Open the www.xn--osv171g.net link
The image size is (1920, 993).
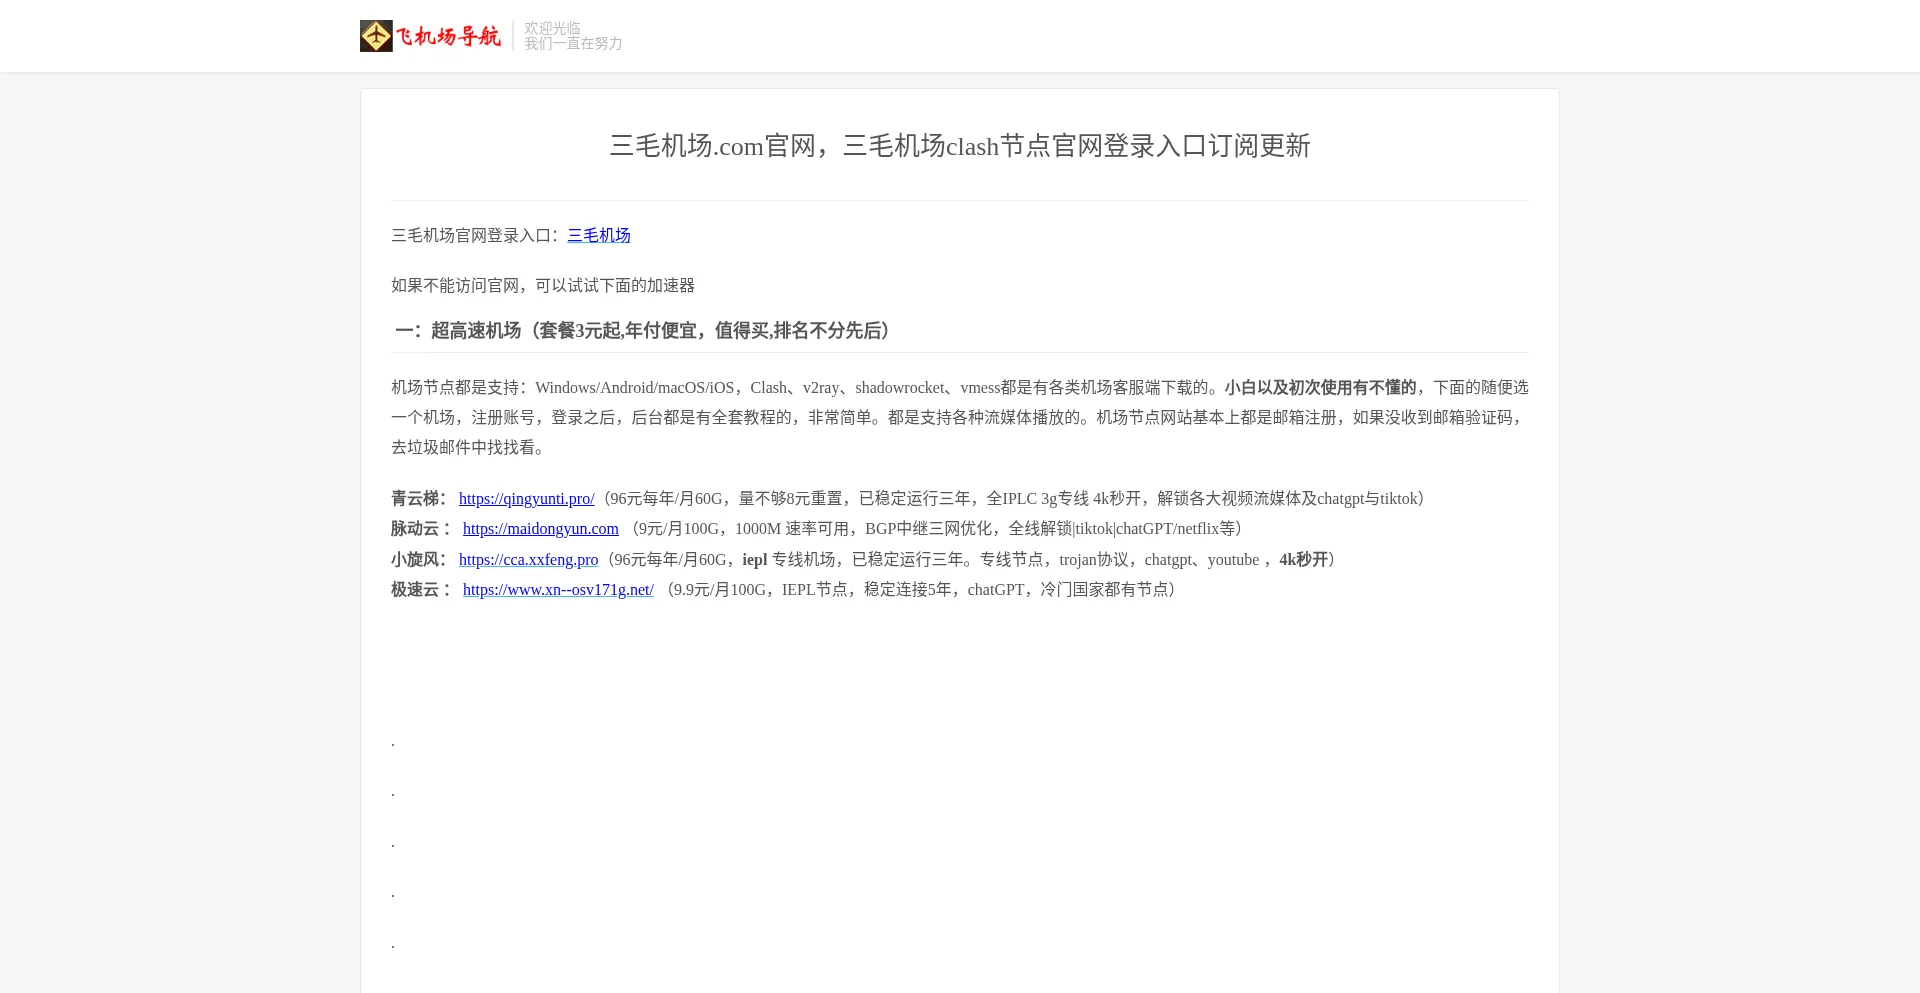pyautogui.click(x=558, y=589)
